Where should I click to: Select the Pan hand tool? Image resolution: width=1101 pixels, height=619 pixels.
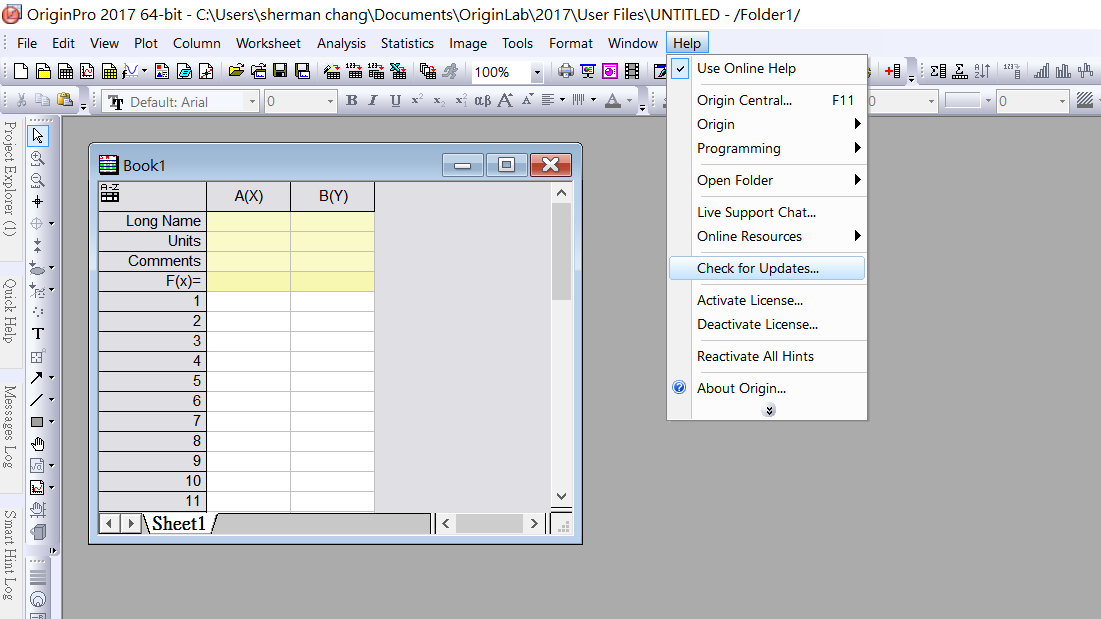click(x=38, y=443)
